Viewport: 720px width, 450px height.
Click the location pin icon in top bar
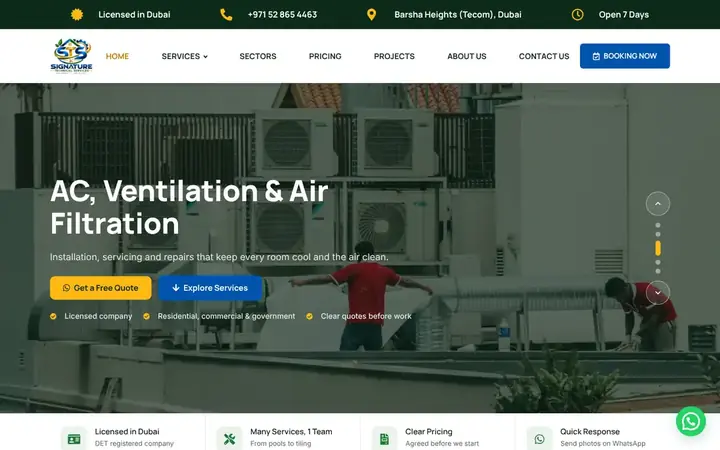(x=371, y=15)
